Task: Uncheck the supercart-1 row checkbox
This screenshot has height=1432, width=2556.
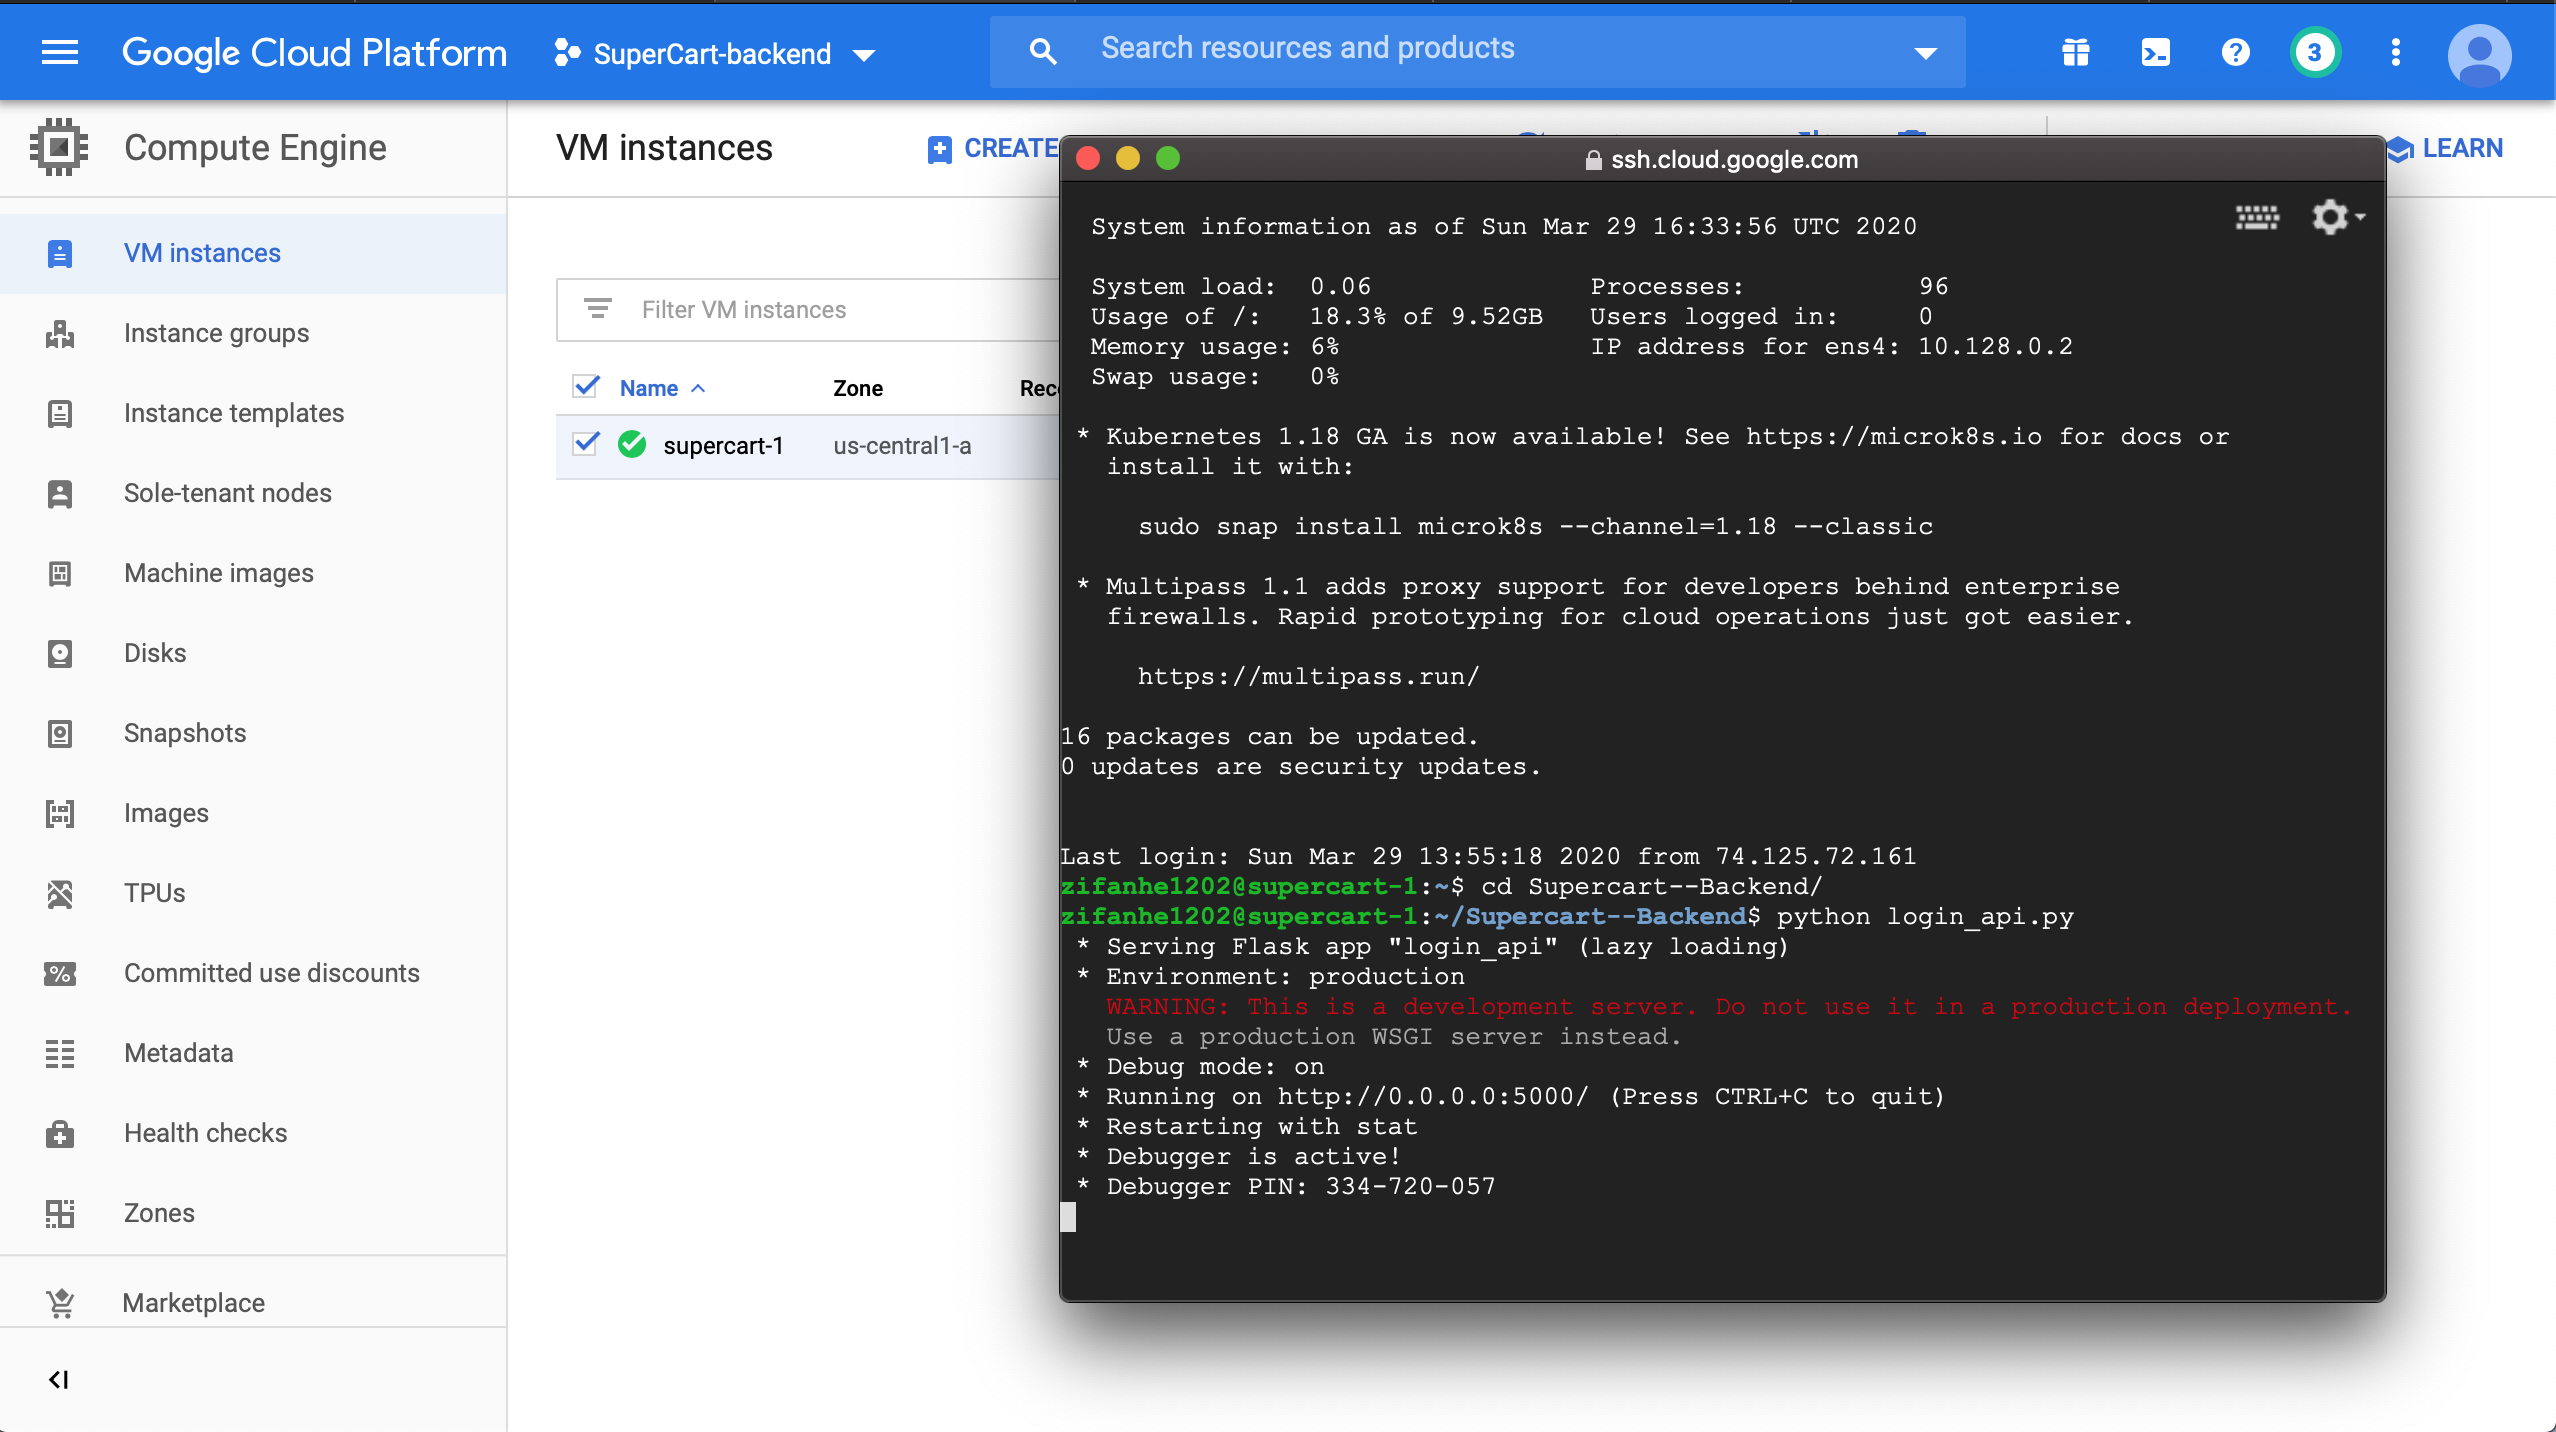Action: click(586, 444)
